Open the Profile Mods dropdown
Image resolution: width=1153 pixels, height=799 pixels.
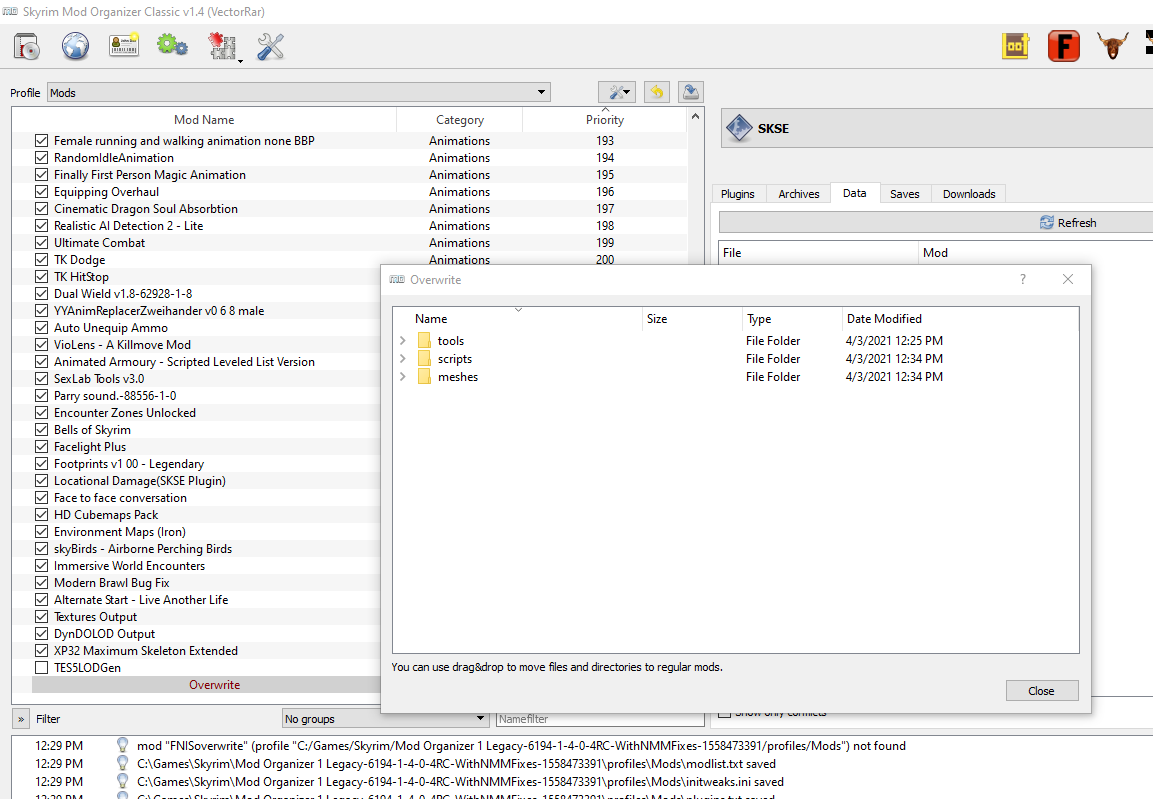click(x=299, y=93)
